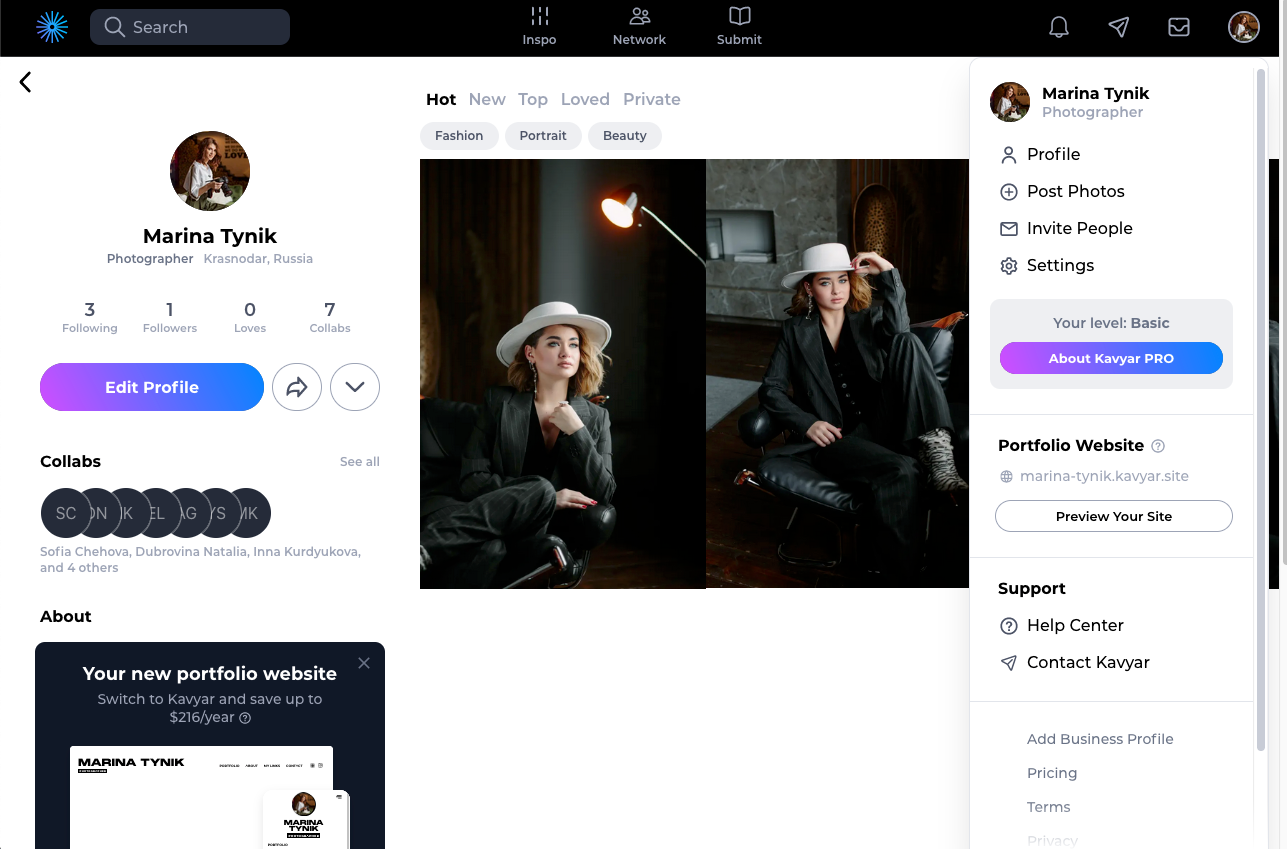The height and width of the screenshot is (849, 1287).
Task: Switch to the Loved tab
Action: [x=585, y=99]
